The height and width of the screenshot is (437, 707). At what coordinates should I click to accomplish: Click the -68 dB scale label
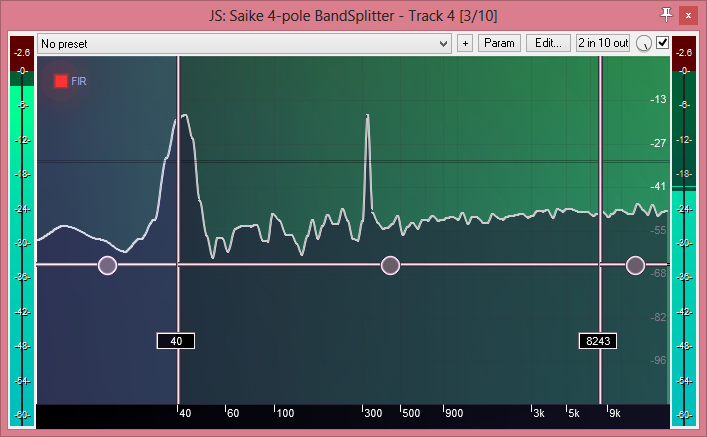tap(658, 273)
